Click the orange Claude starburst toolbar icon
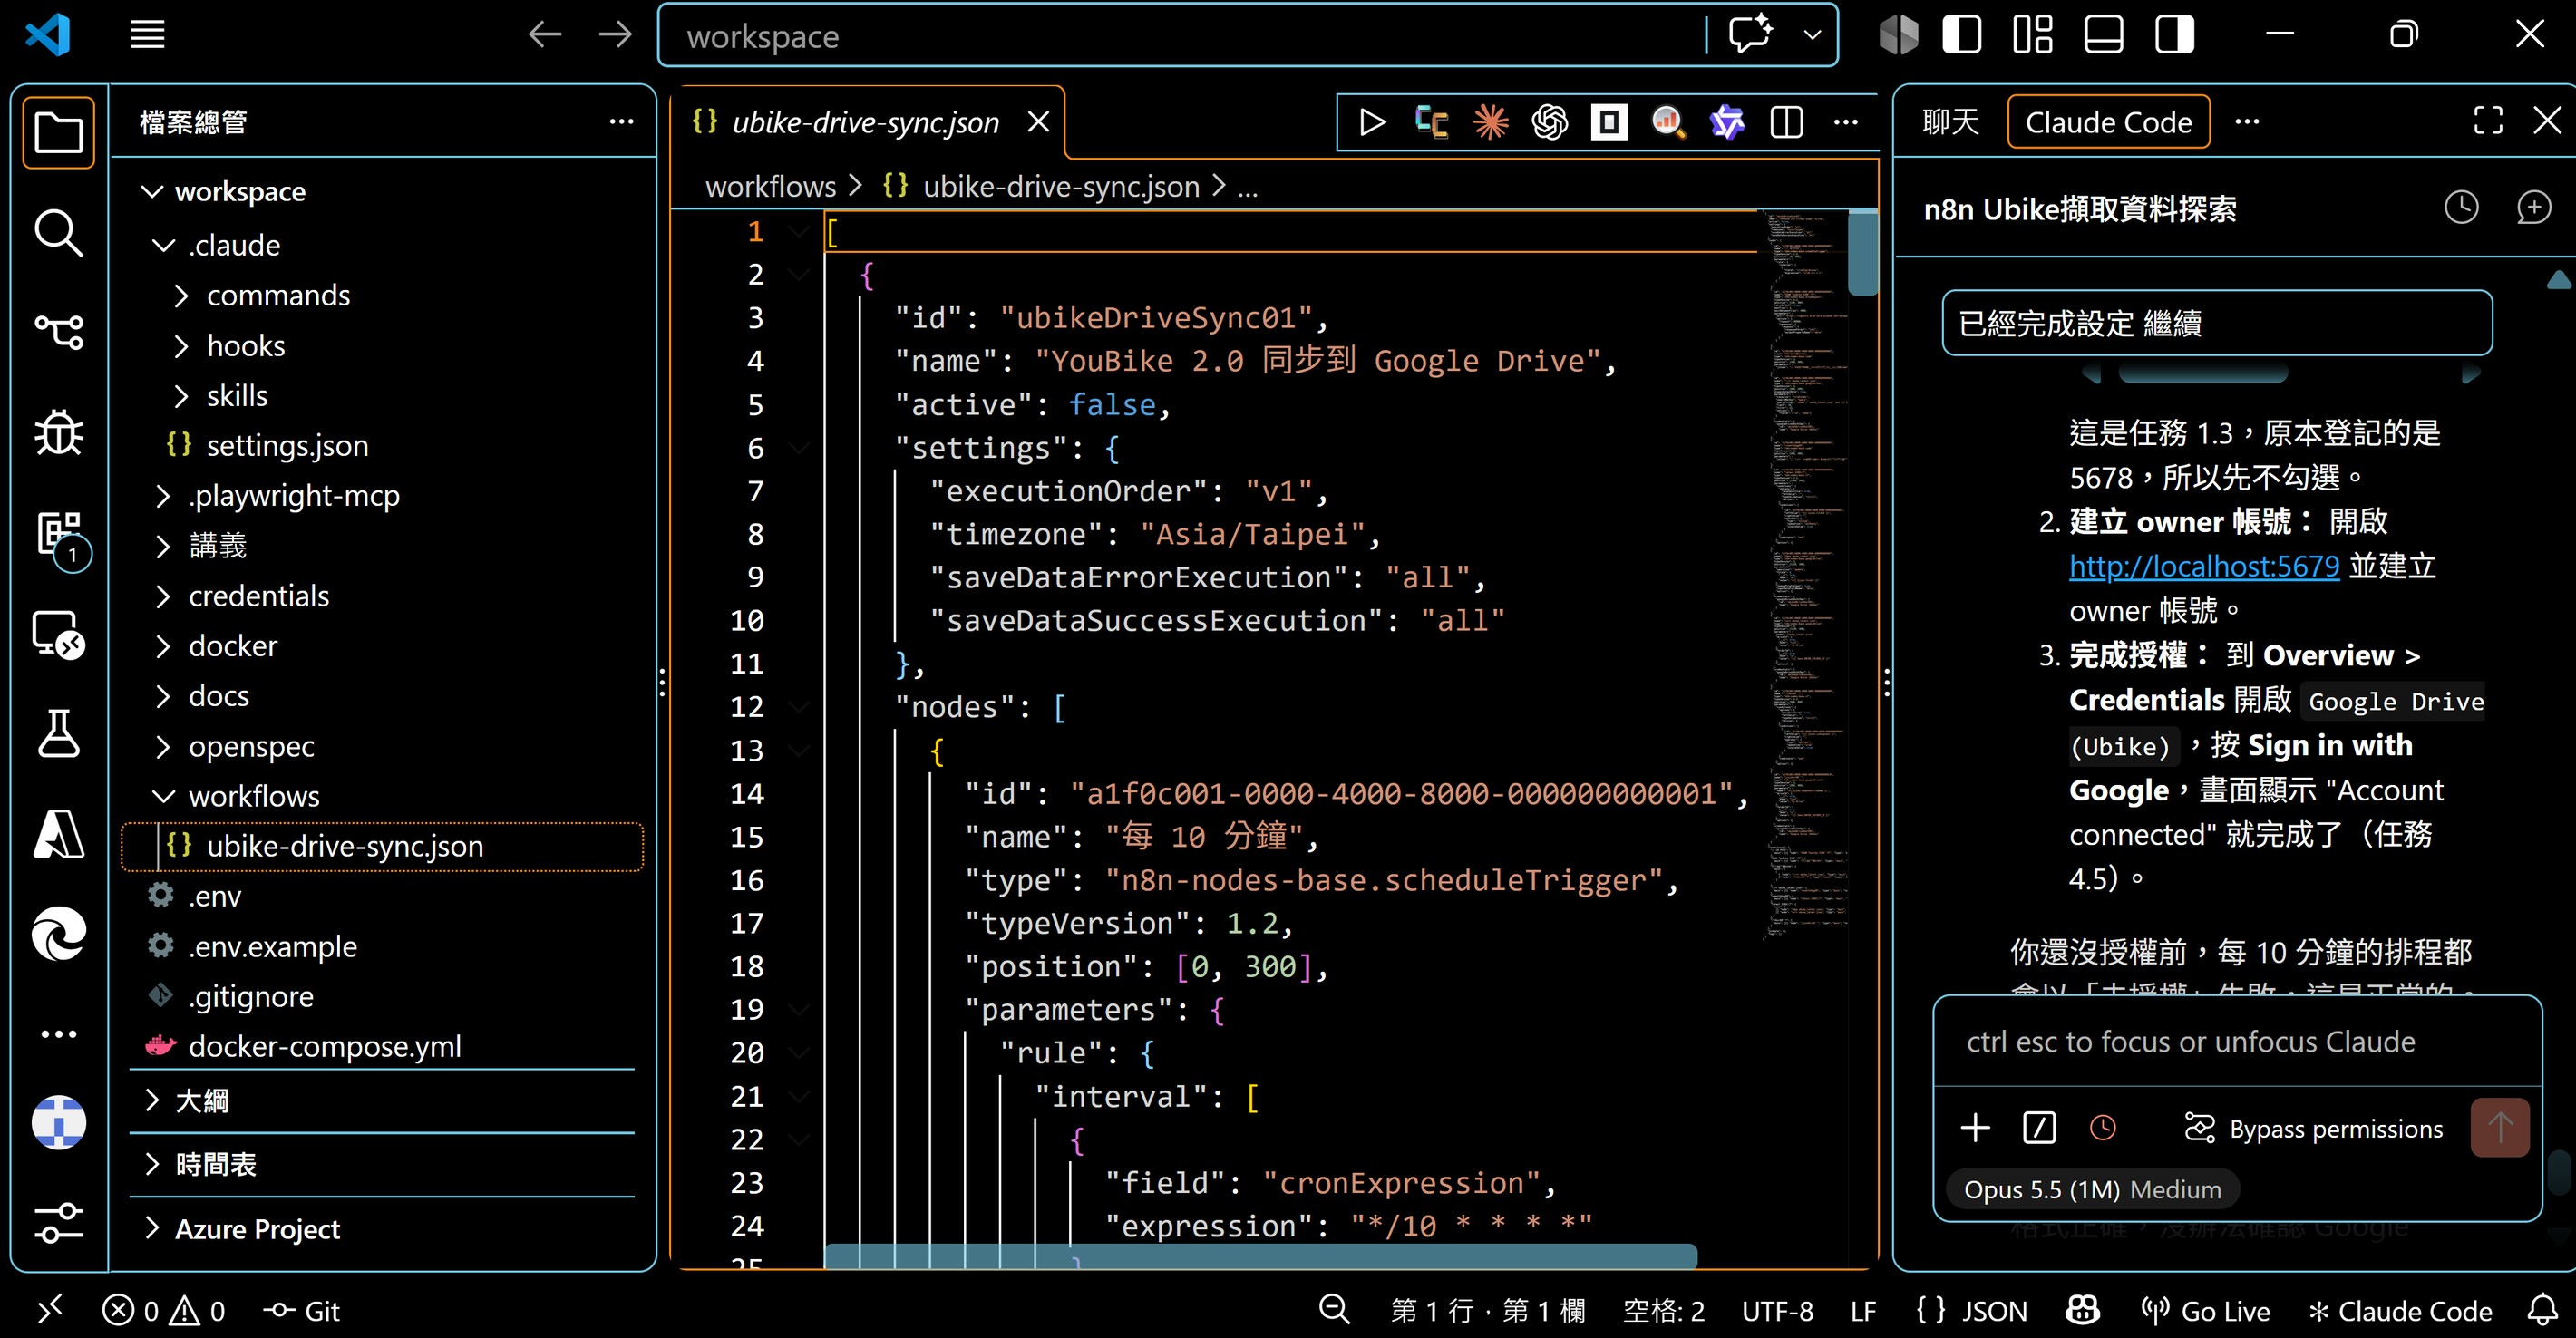The image size is (2576, 1338). [1490, 122]
